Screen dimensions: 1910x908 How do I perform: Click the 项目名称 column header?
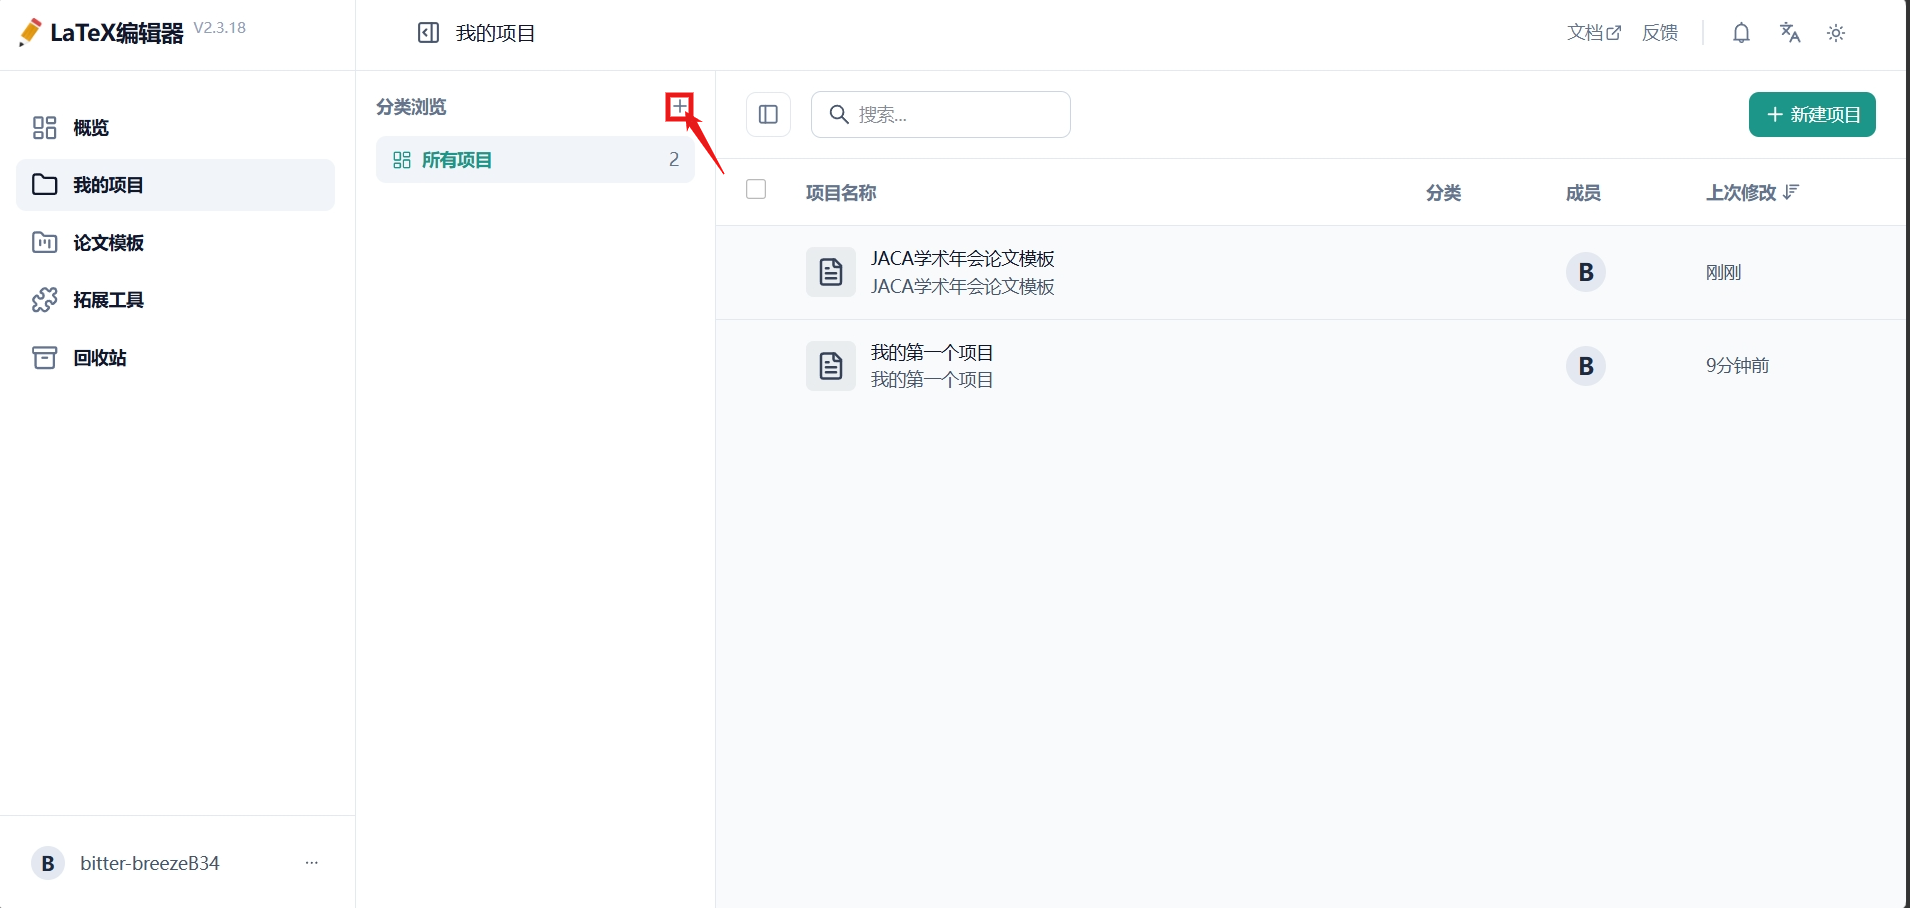click(841, 193)
